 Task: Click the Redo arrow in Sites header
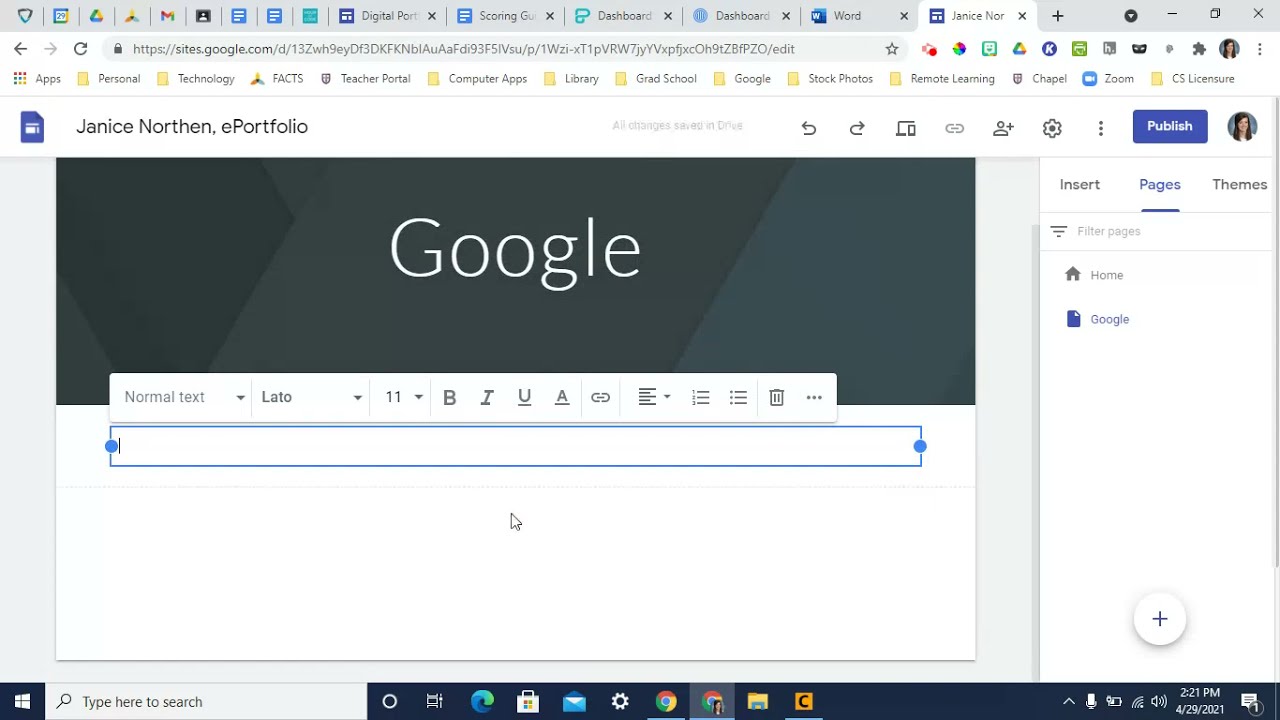tap(857, 128)
